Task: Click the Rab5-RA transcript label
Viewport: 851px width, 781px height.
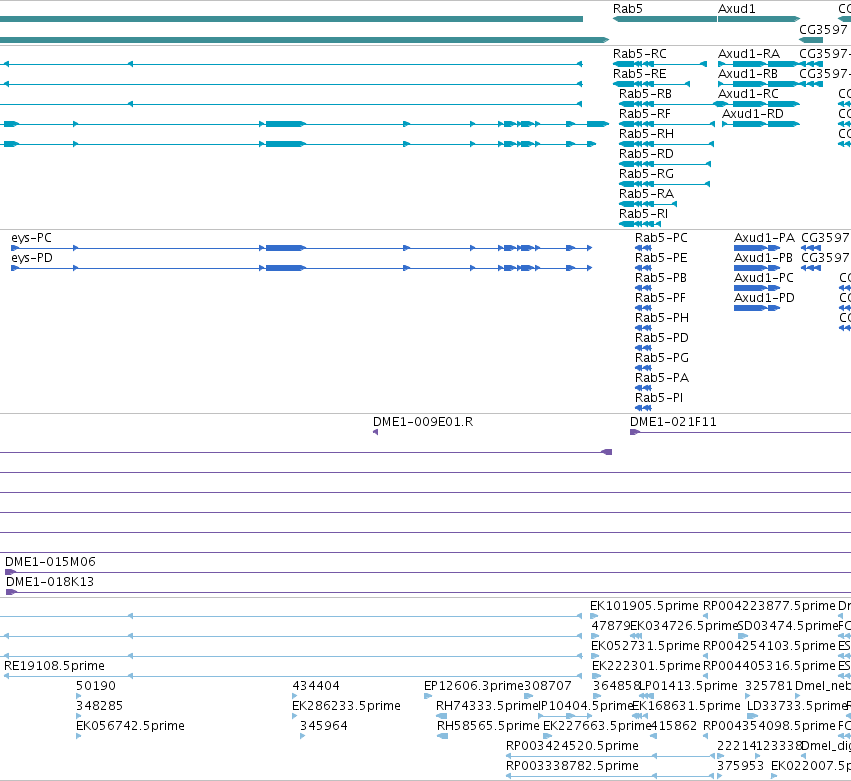Action: (x=646, y=194)
